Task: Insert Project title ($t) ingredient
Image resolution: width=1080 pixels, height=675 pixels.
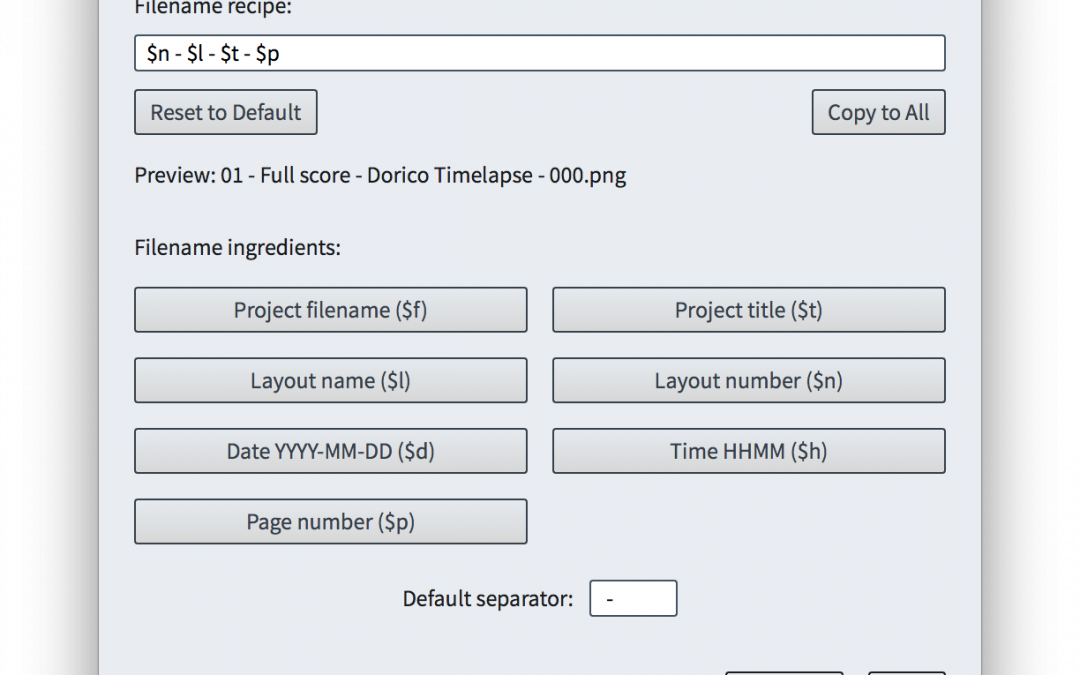Action: click(749, 310)
